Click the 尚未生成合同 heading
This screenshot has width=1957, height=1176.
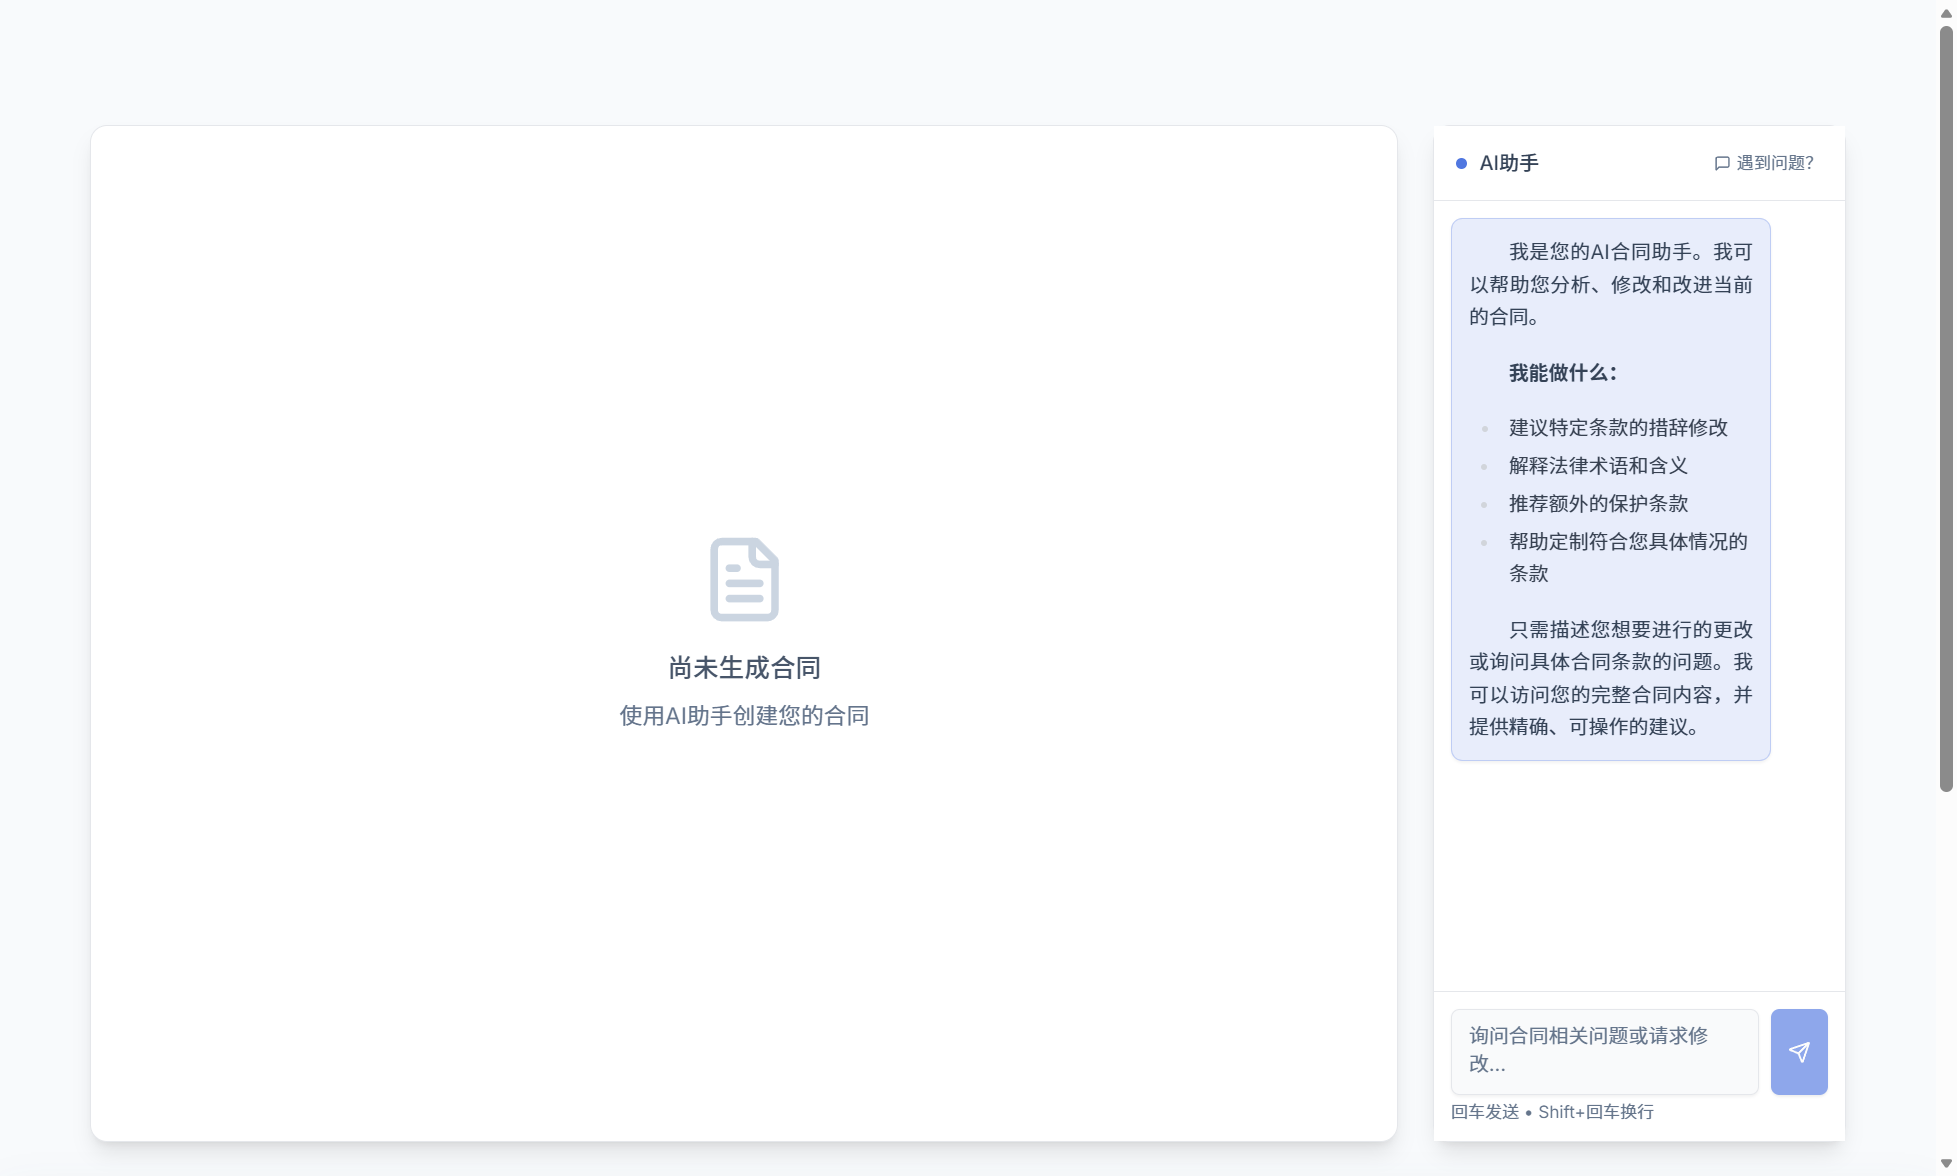[x=744, y=668]
